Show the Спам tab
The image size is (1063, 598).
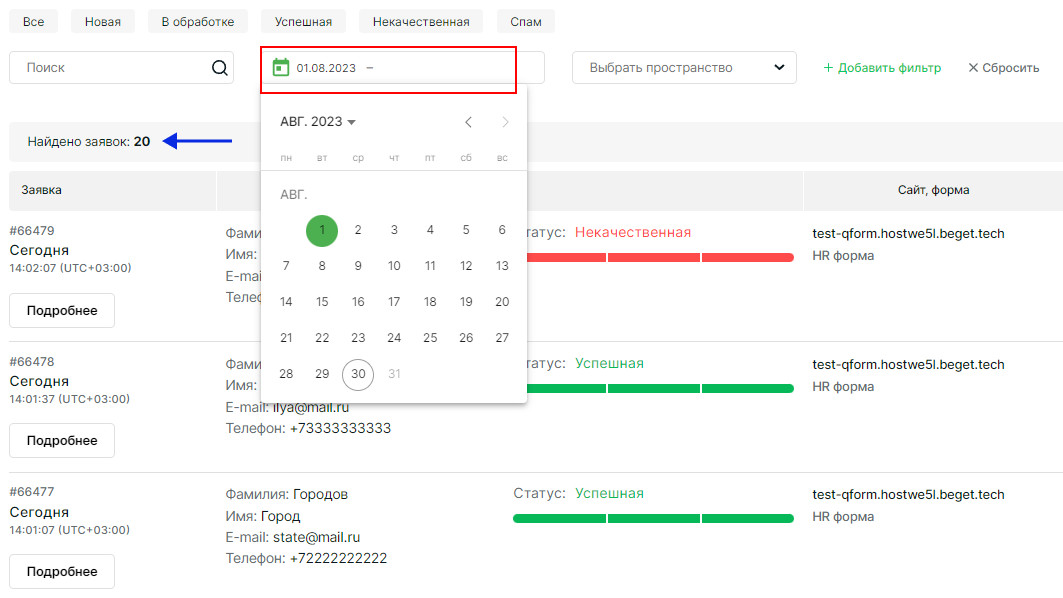coord(526,21)
